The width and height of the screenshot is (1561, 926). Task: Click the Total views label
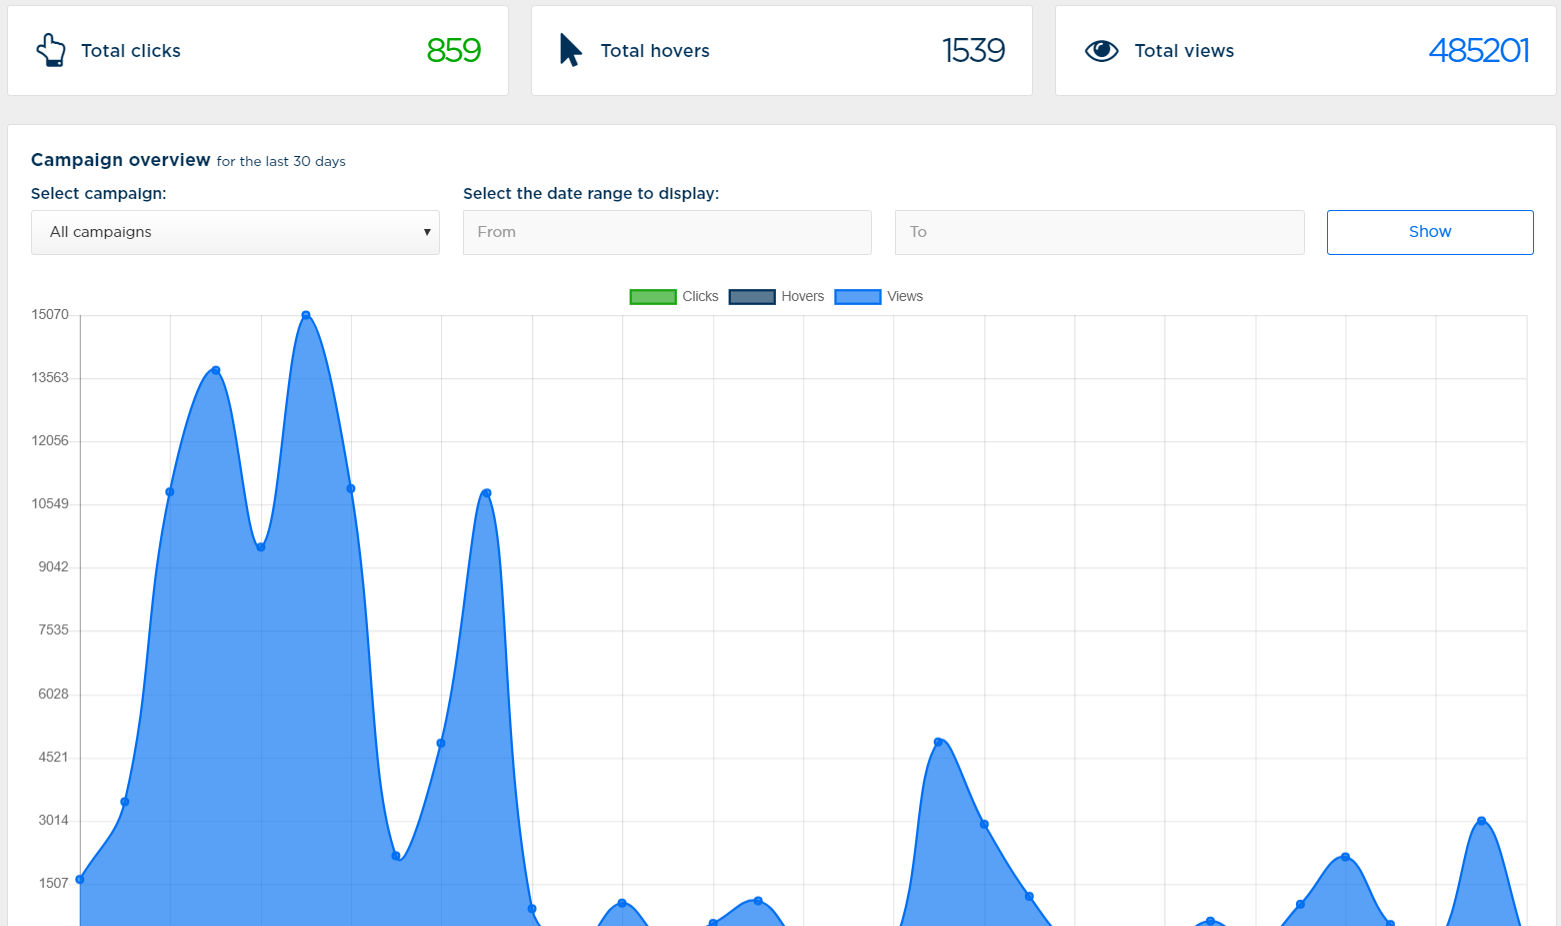1184,51
